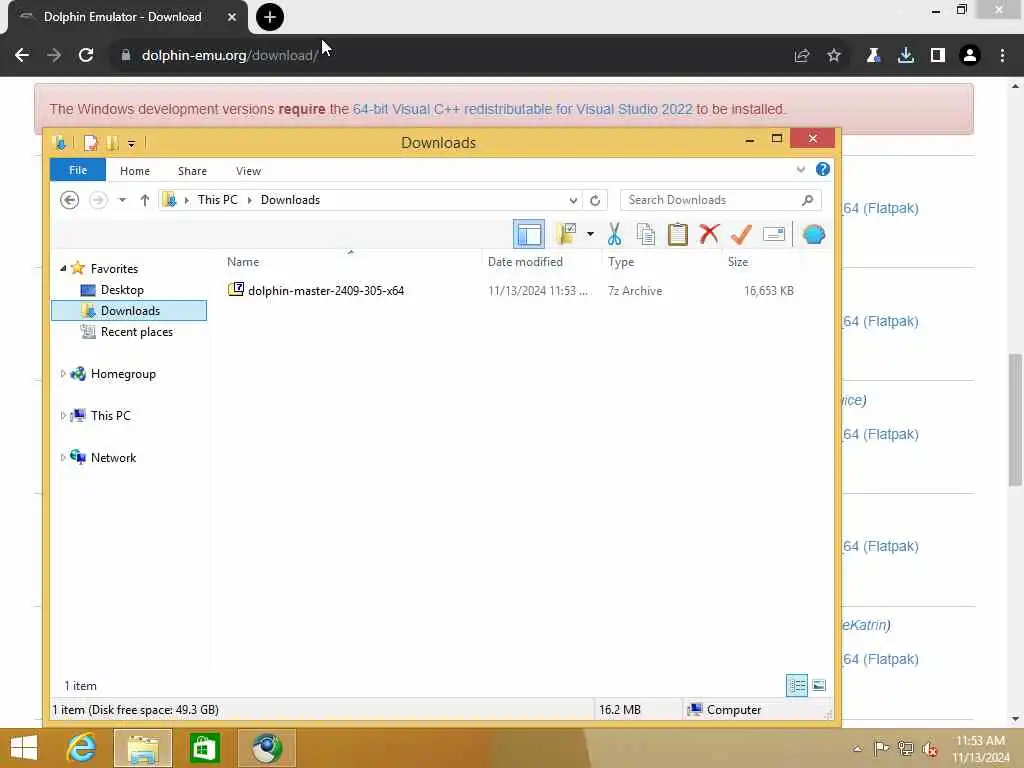The height and width of the screenshot is (768, 1024).
Task: Click the red X Delete icon
Action: coord(709,234)
